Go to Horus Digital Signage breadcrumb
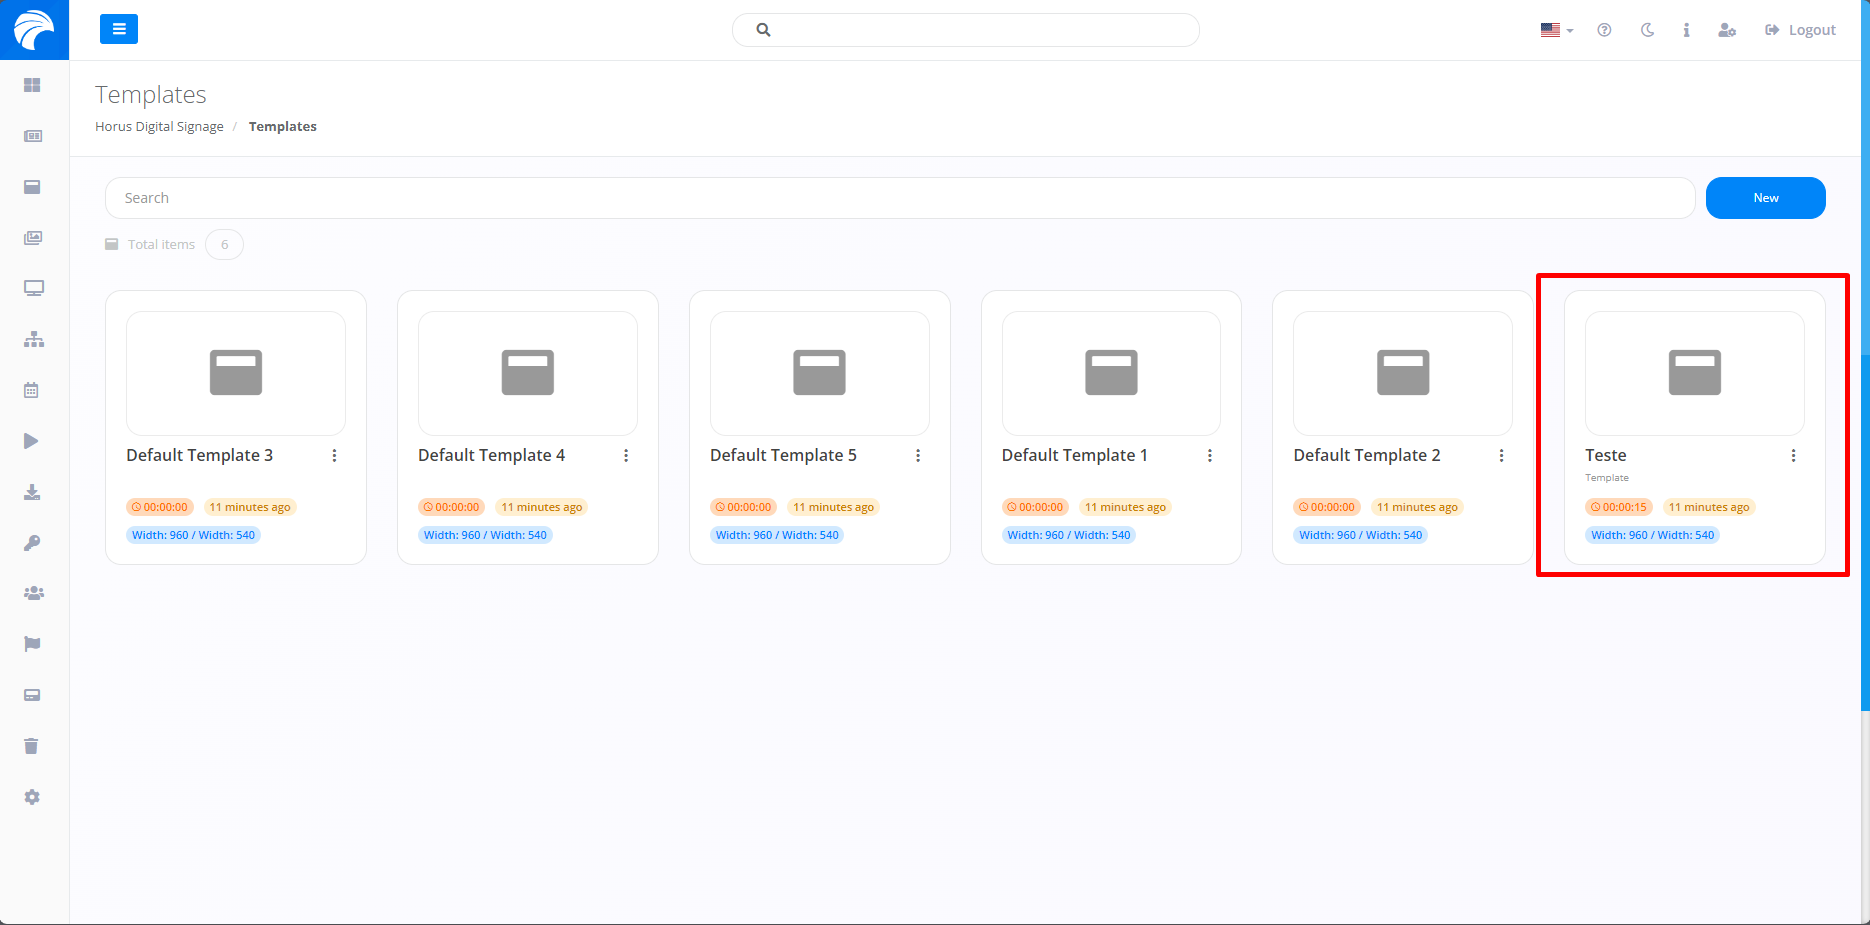The image size is (1870, 925). [159, 127]
